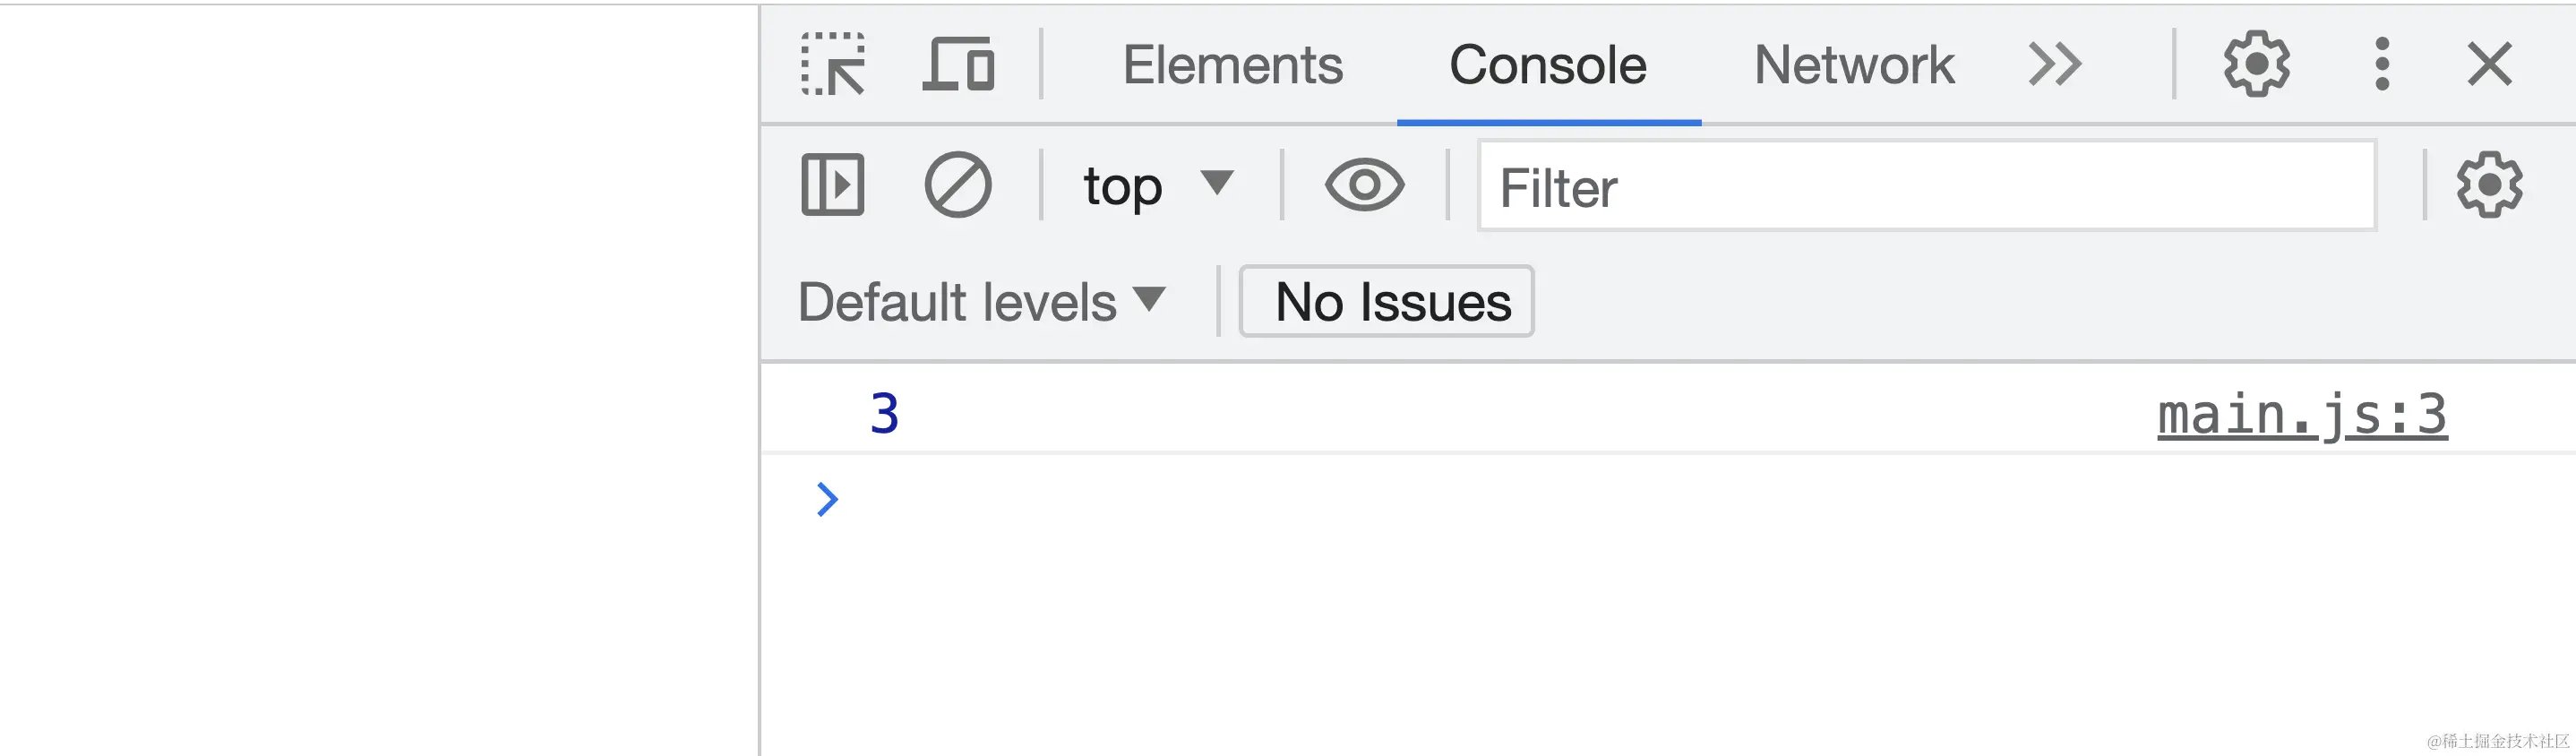The image size is (2576, 756).
Task: Show more tabs with double chevron
Action: tap(2055, 65)
